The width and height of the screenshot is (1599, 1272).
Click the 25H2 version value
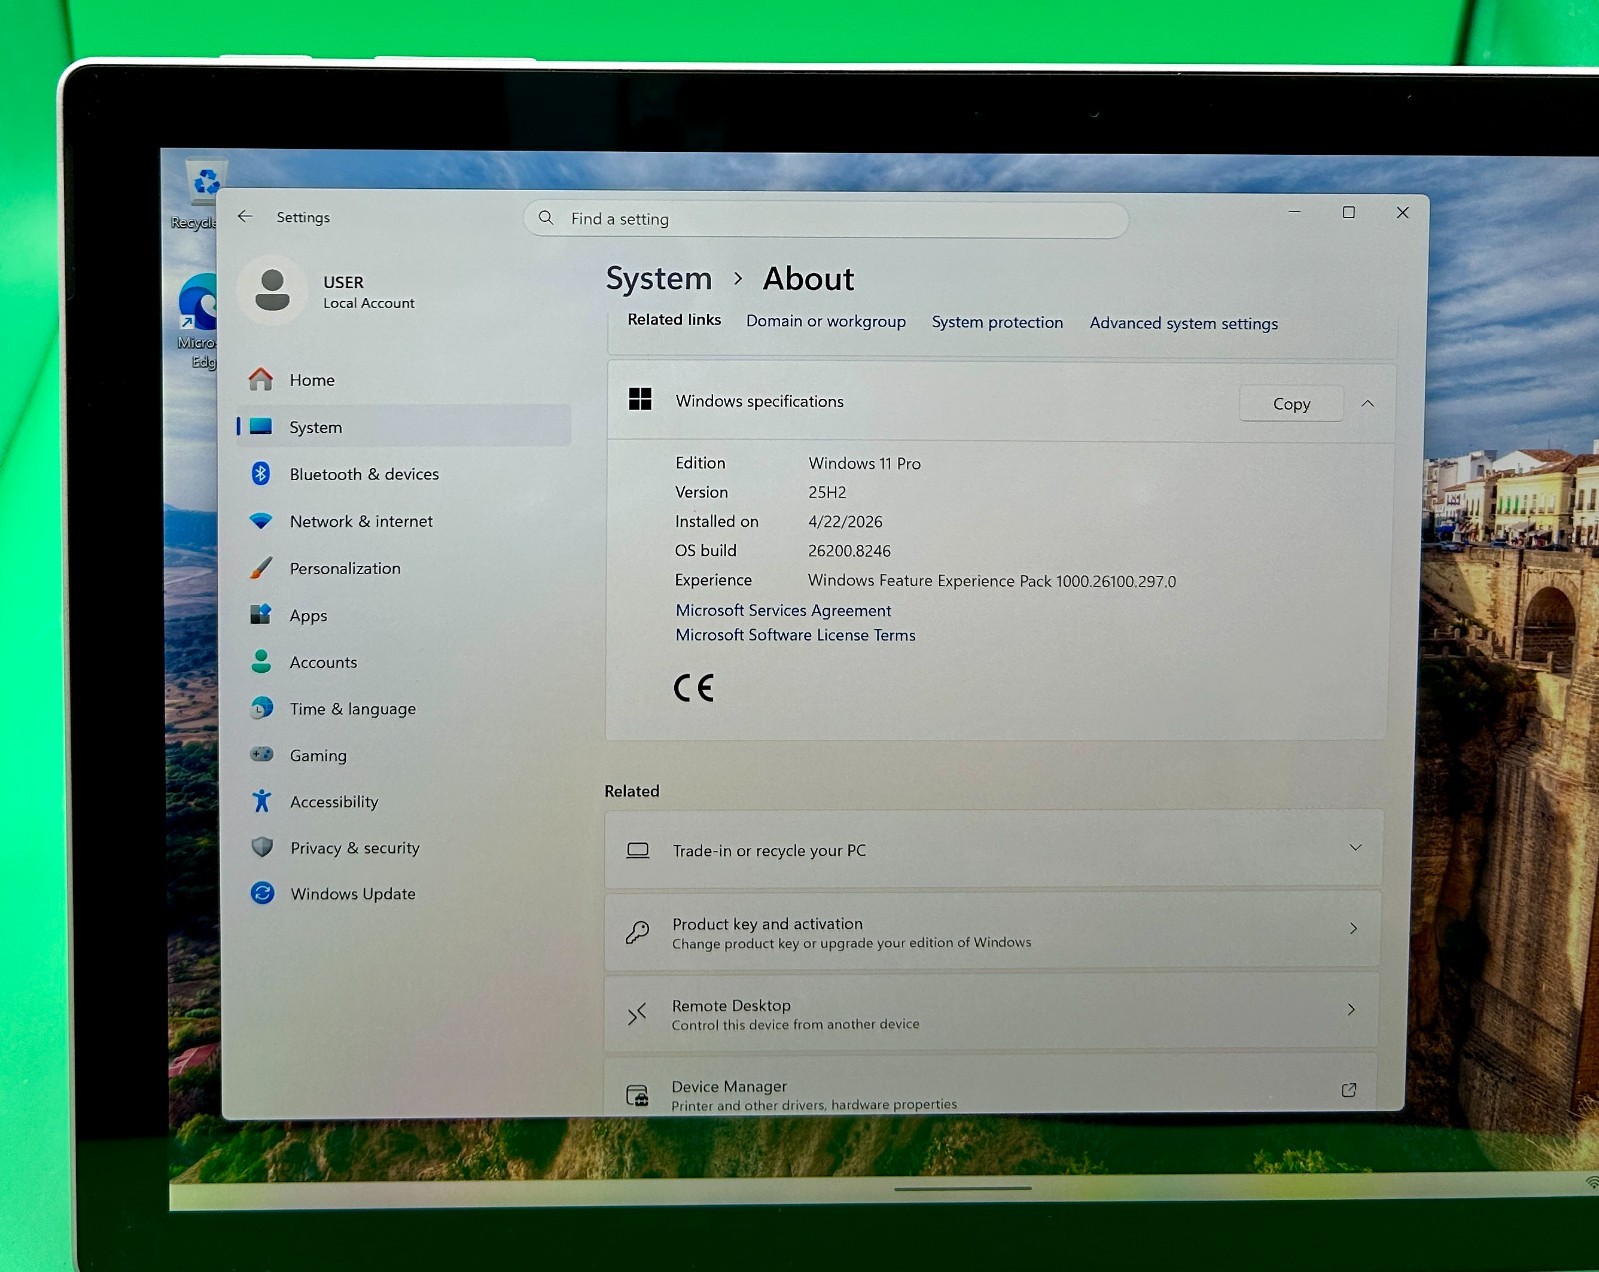coord(827,492)
